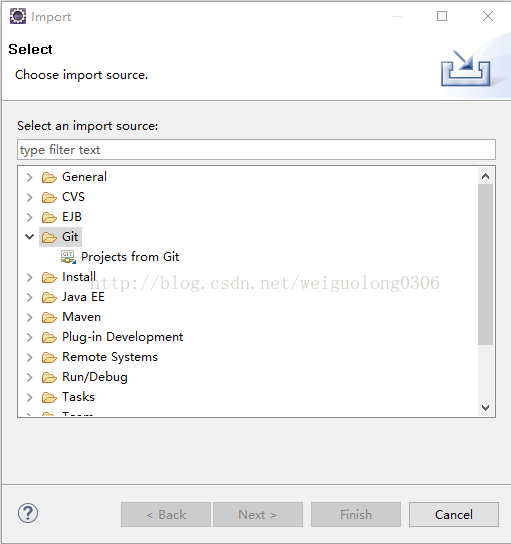
Task: Select the EJB tree item
Action: (72, 217)
